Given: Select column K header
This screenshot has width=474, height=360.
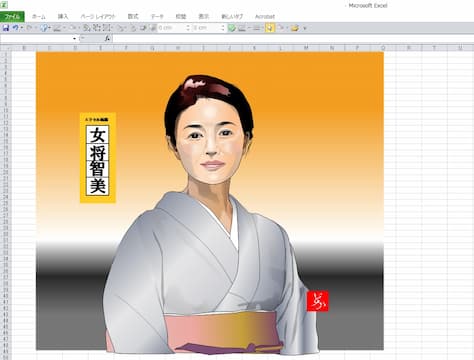Looking at the screenshot, I should tap(255, 48).
